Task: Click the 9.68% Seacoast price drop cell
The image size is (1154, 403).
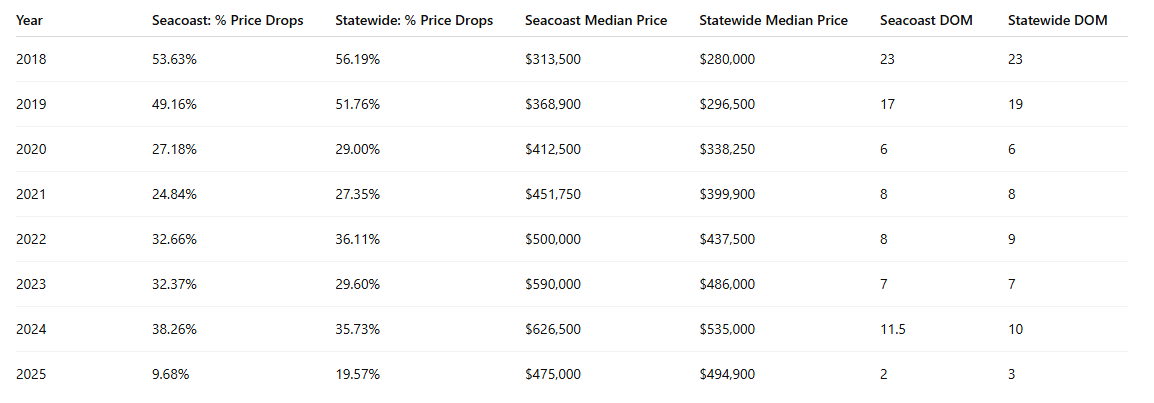Action: pos(170,374)
